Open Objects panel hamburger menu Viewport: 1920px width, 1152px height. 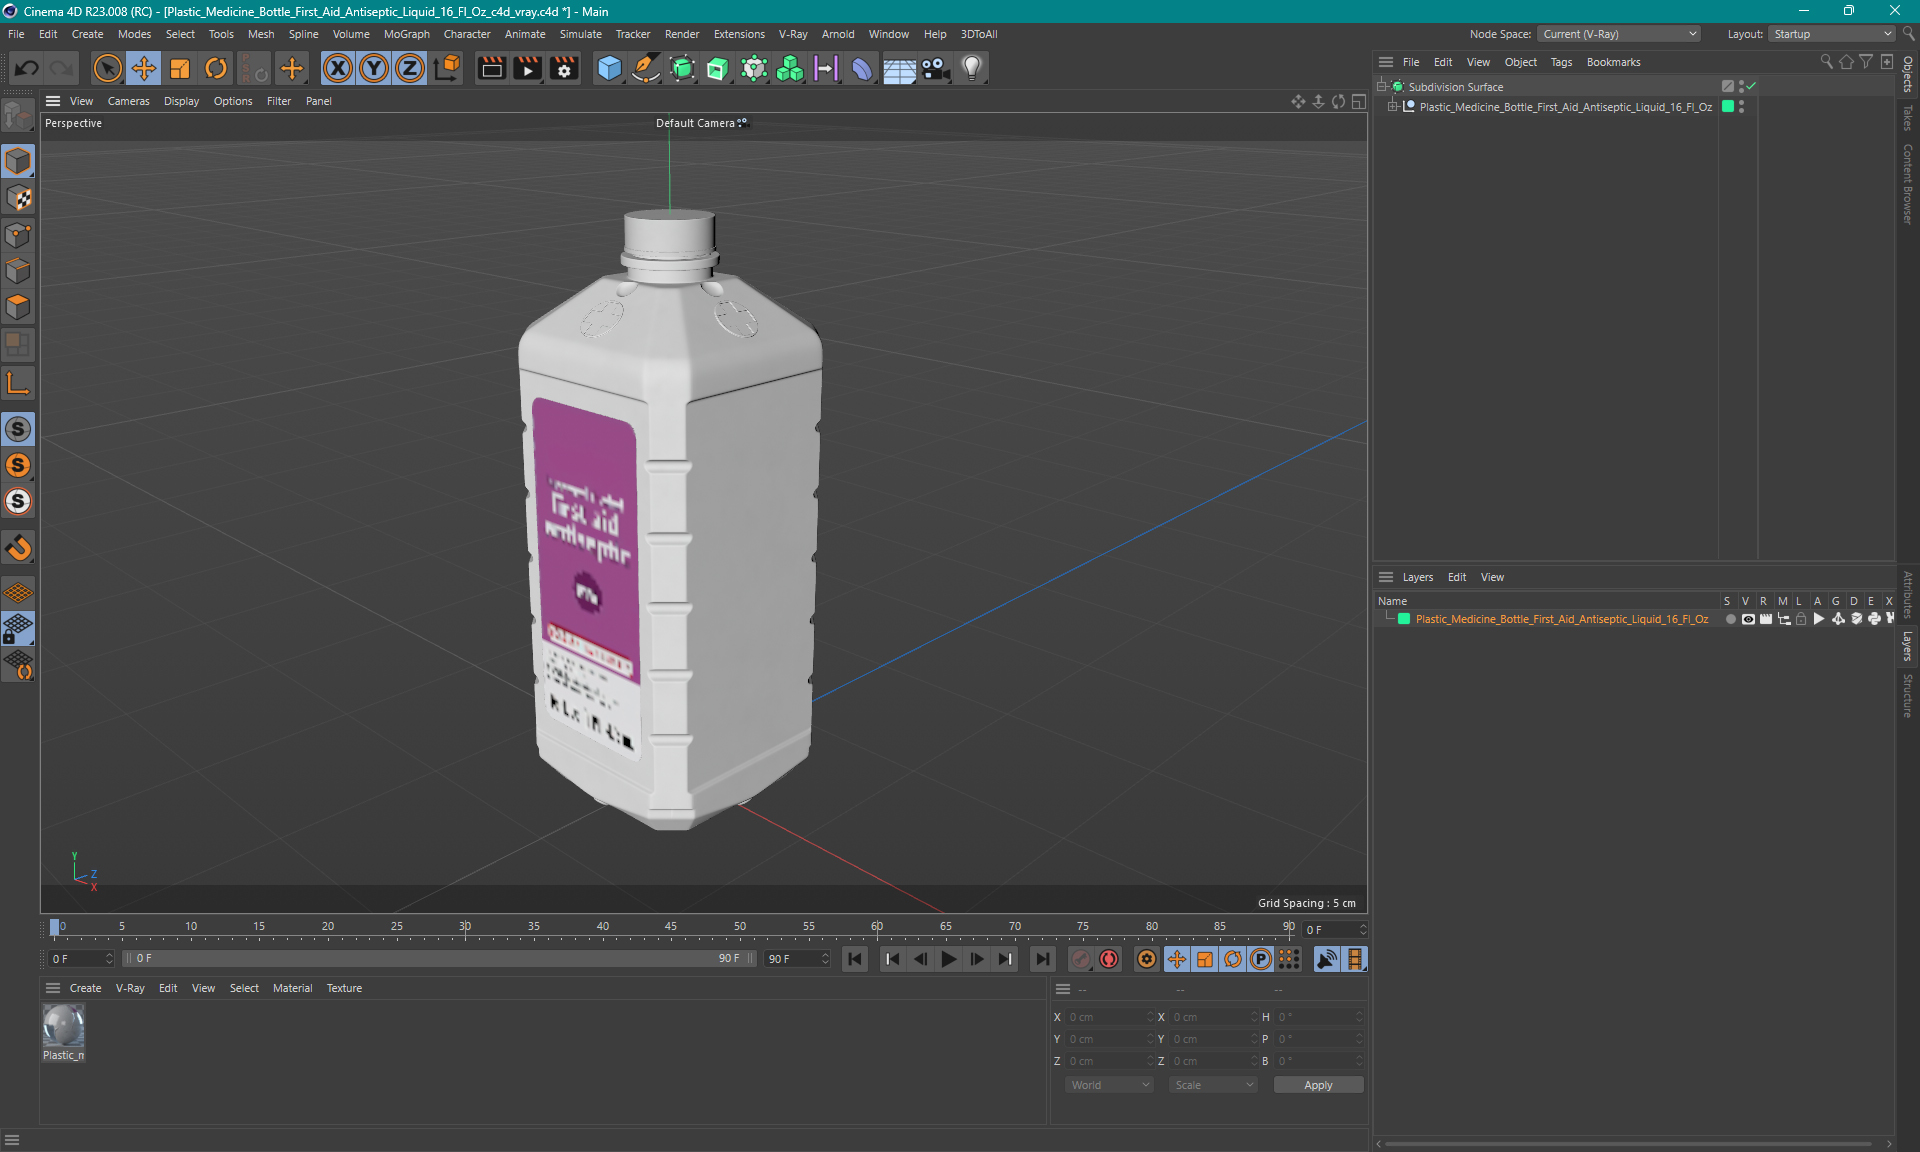pyautogui.click(x=1386, y=62)
